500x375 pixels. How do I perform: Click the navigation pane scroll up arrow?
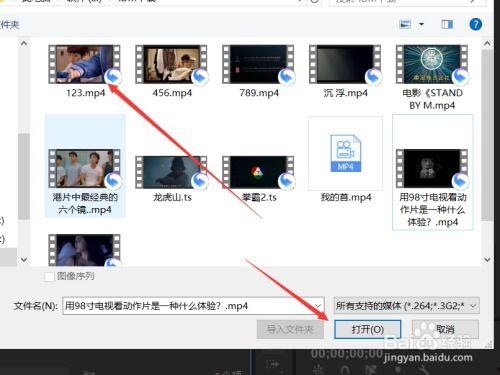[24, 44]
